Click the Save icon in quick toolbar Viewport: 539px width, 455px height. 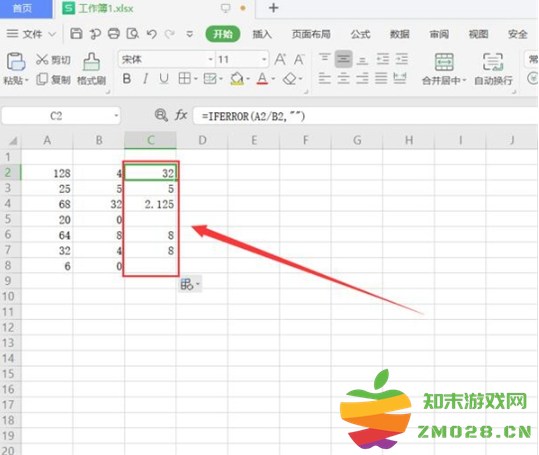point(76,34)
